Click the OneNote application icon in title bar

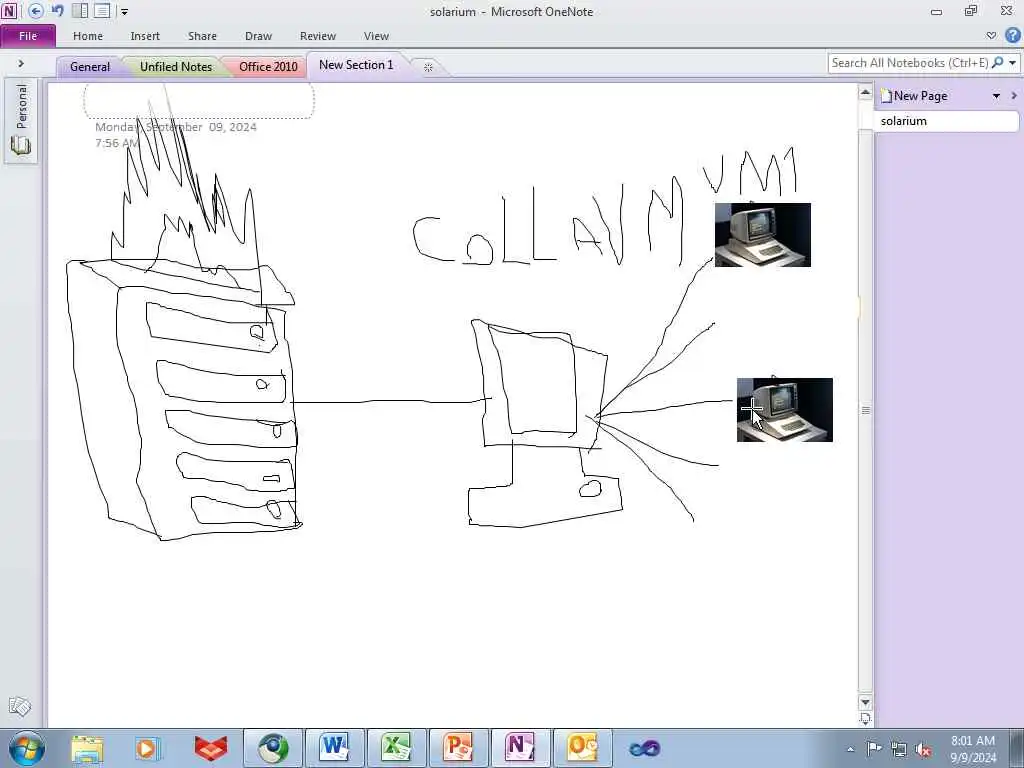(x=9, y=10)
